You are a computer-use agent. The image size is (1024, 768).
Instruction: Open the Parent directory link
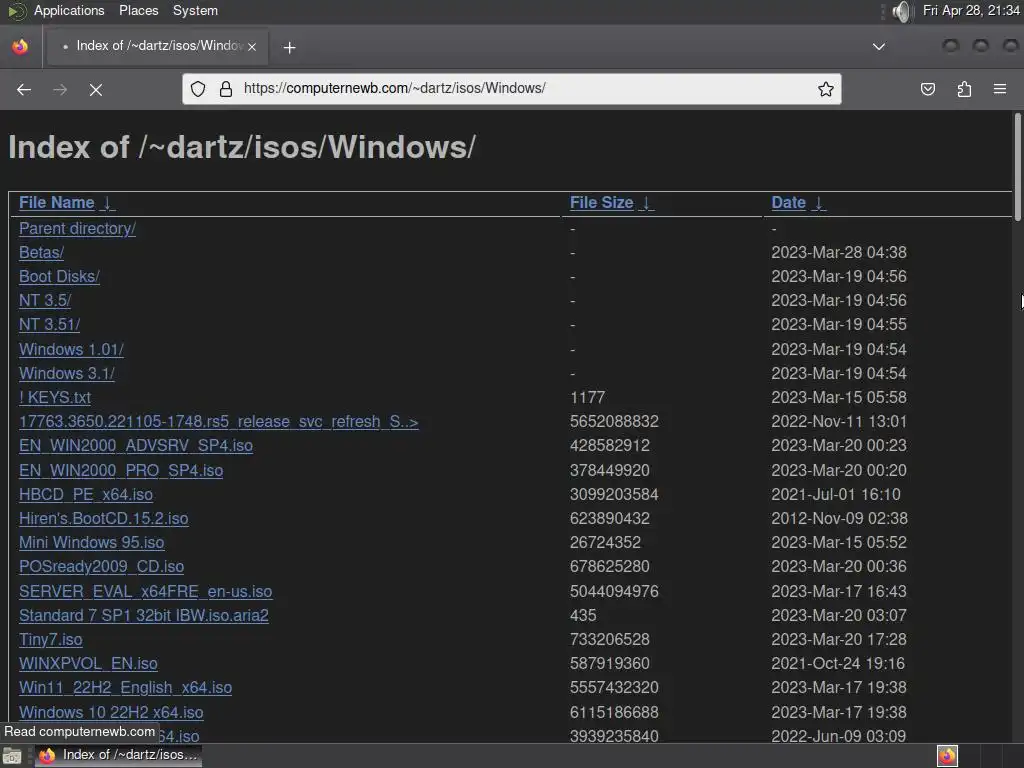[77, 229]
